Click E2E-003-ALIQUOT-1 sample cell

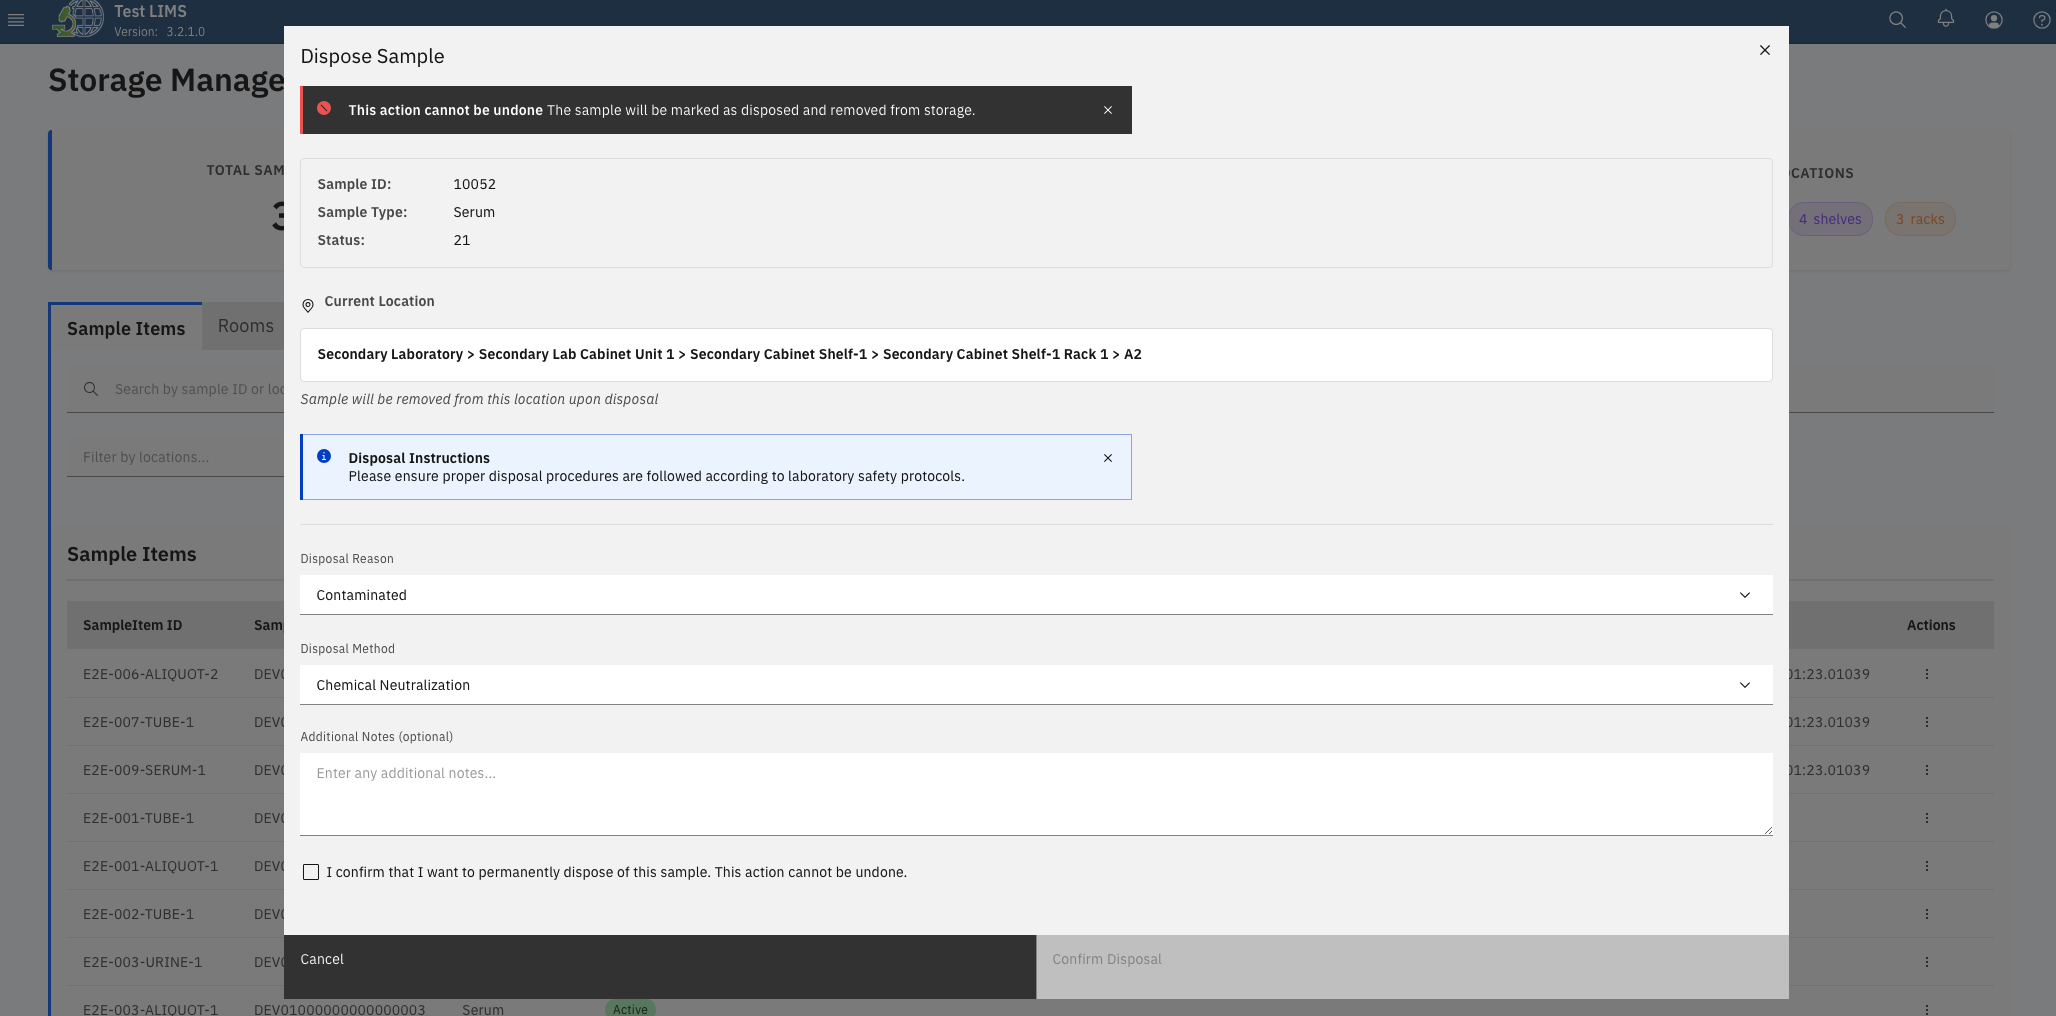click(x=150, y=1008)
